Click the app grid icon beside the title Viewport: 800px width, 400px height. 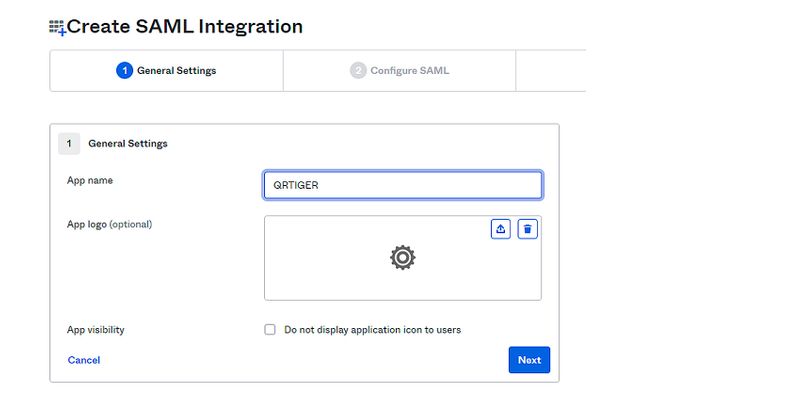point(57,28)
